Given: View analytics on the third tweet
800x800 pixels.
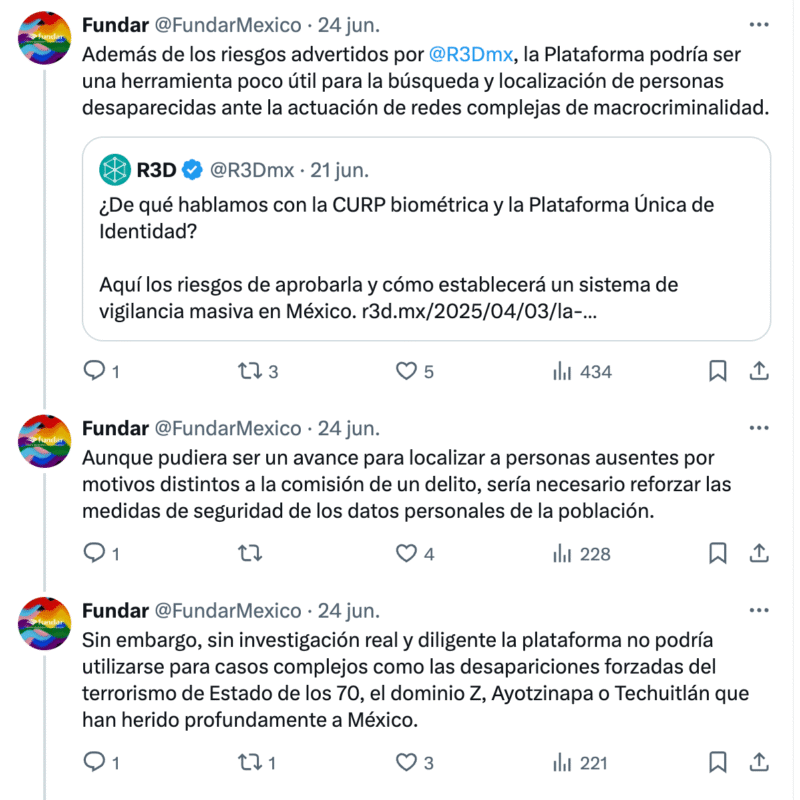Looking at the screenshot, I should click(560, 762).
